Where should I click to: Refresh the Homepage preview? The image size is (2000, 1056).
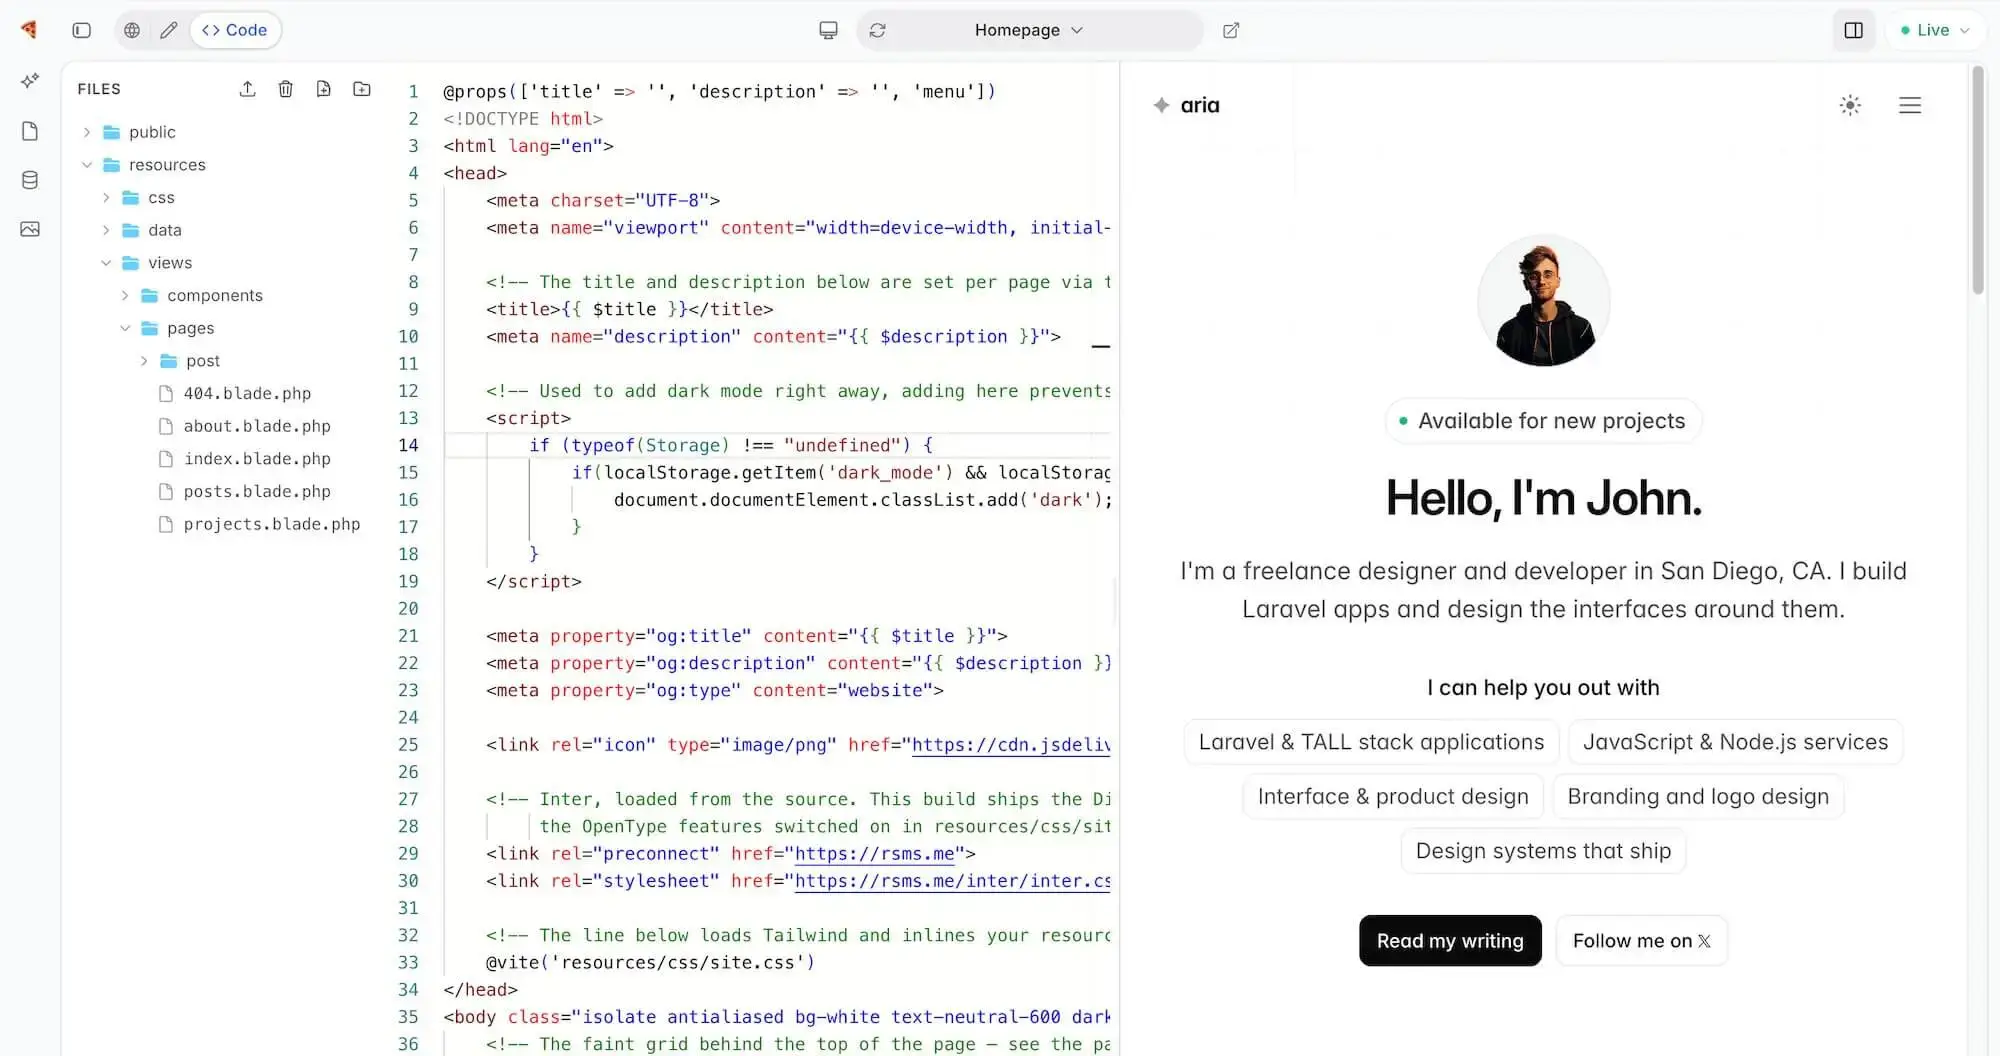878,30
